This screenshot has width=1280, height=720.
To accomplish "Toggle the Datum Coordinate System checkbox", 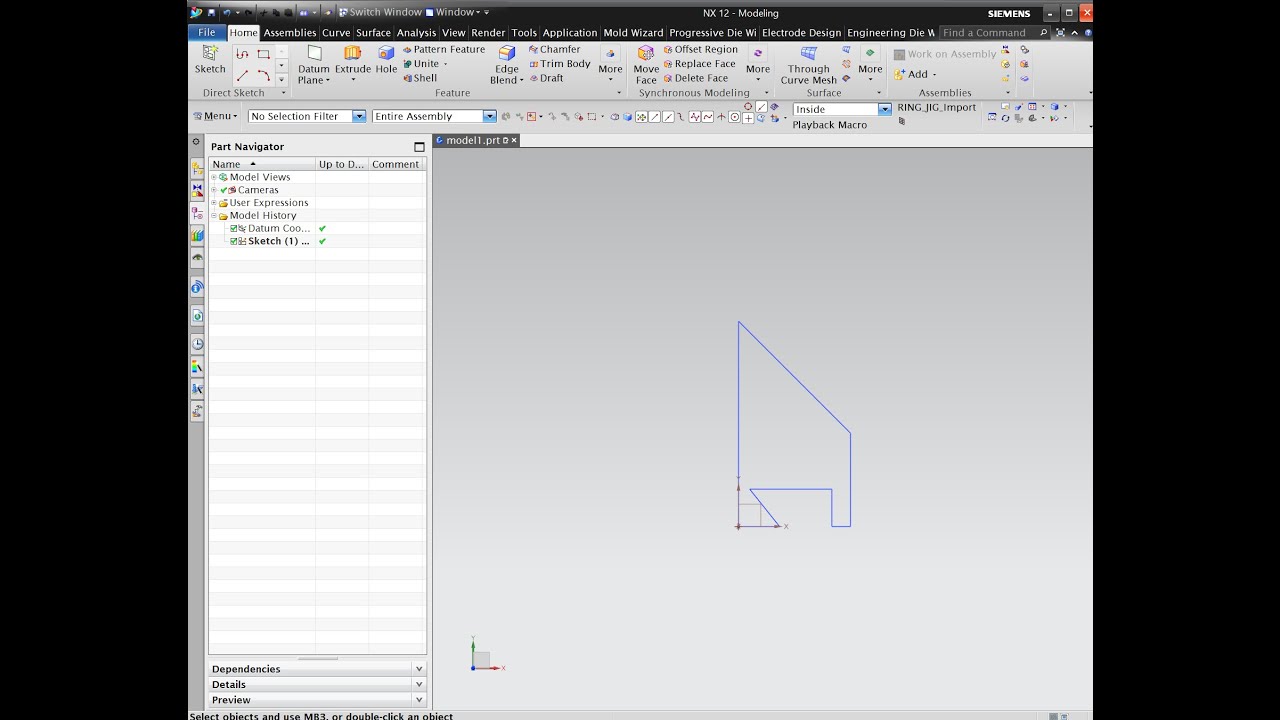I will [x=234, y=228].
